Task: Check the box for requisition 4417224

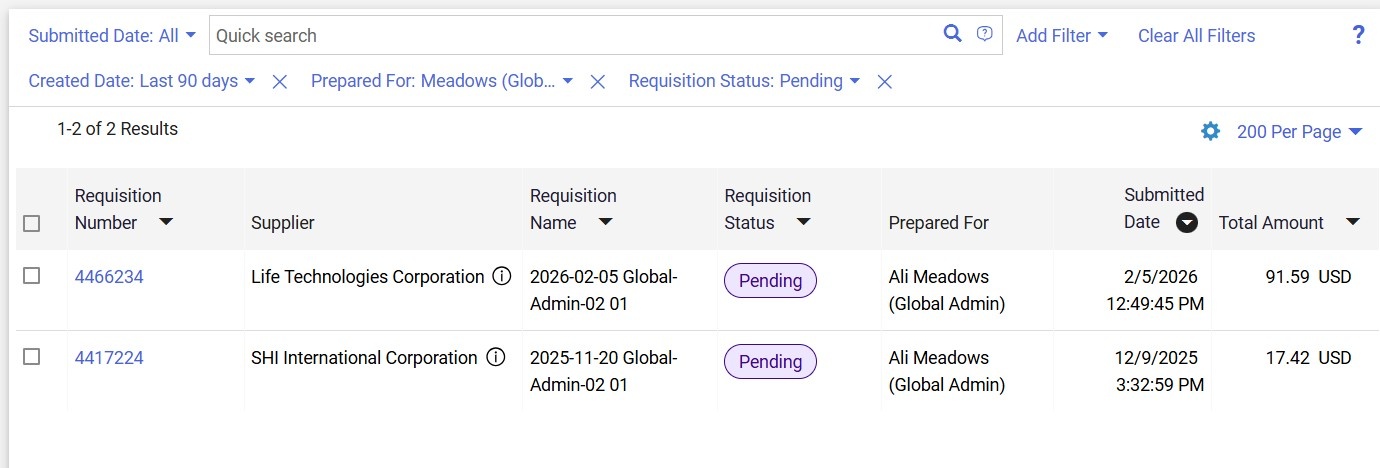Action: point(32,357)
